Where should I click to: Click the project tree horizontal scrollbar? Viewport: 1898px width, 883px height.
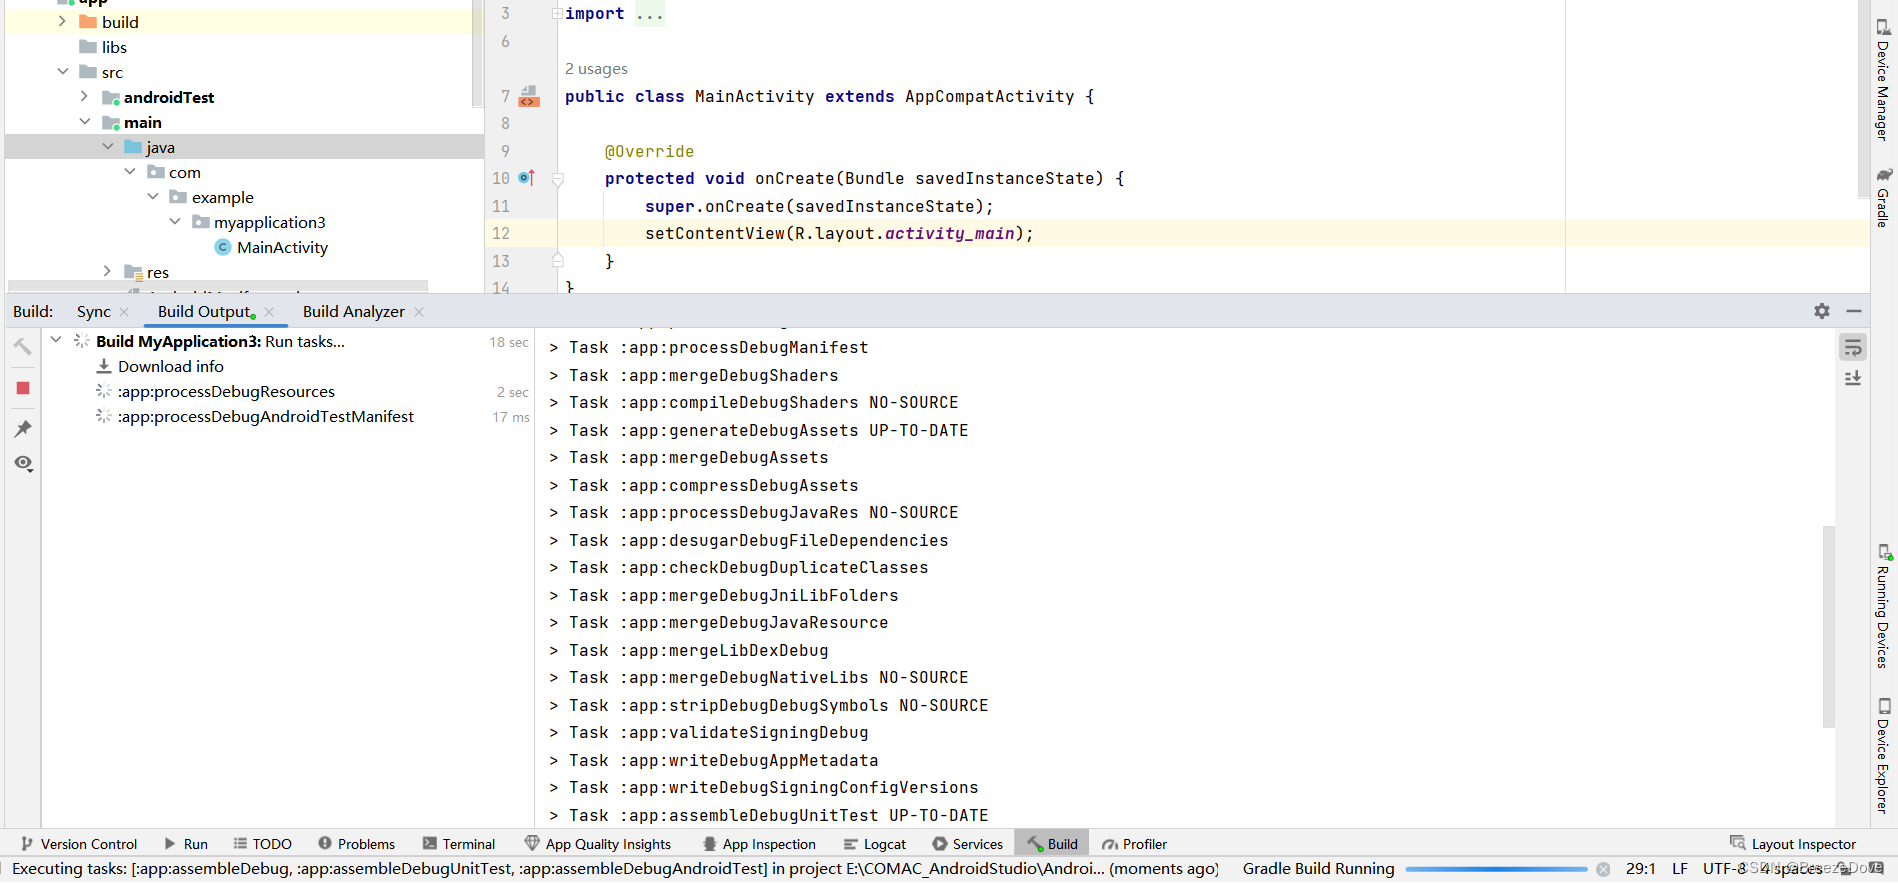tap(218, 286)
